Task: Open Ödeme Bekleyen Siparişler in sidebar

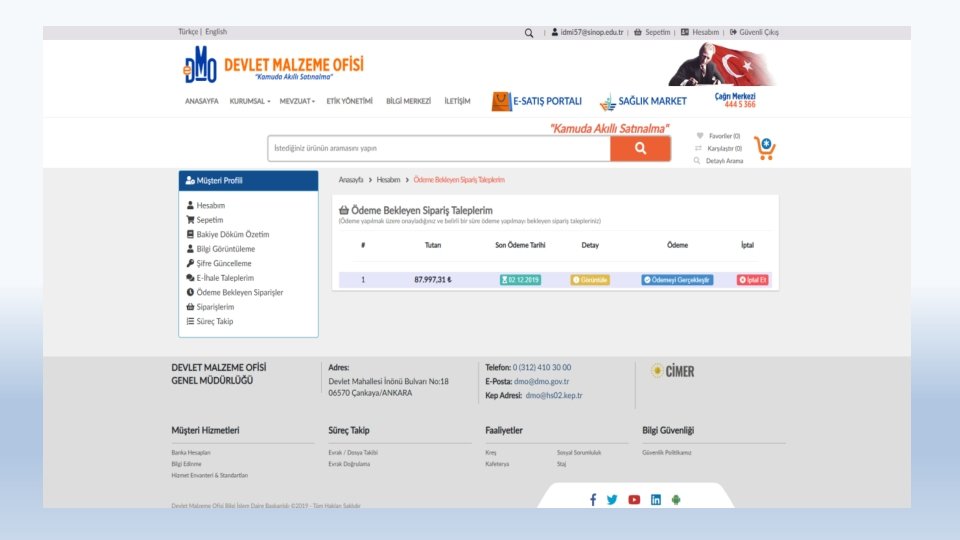Action: coord(235,293)
